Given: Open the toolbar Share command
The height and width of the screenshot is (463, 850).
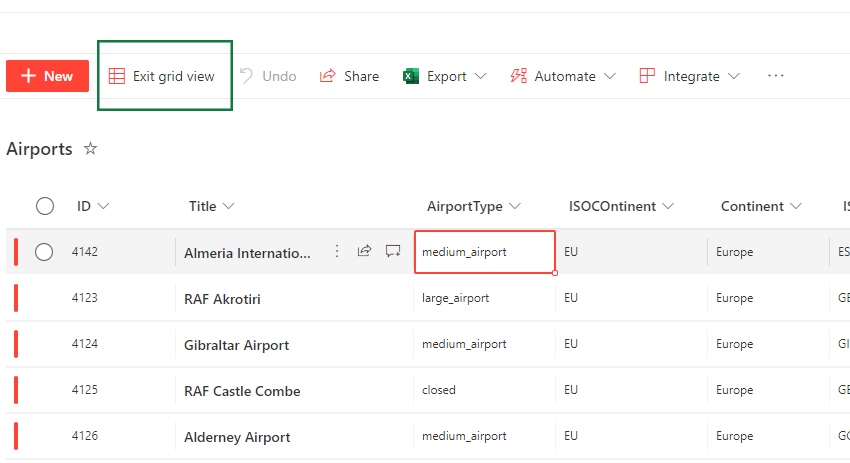Looking at the screenshot, I should click(x=349, y=76).
